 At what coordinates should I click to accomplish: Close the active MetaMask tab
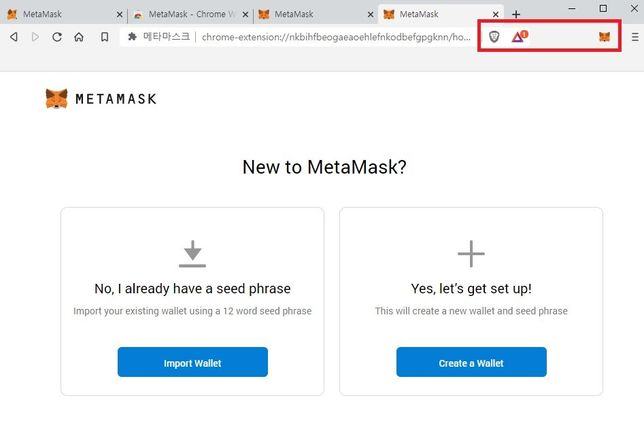pos(497,14)
